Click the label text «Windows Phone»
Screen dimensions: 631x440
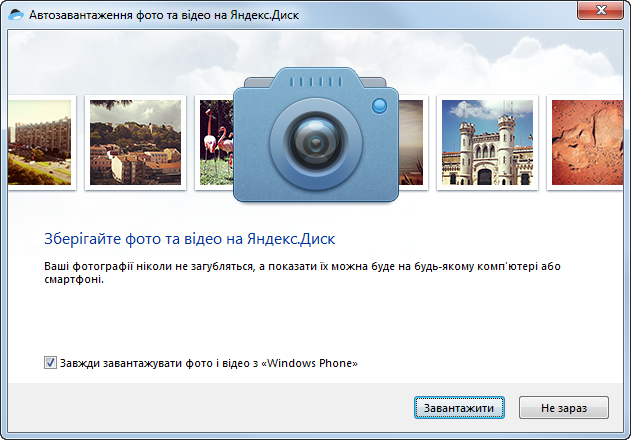(309, 363)
